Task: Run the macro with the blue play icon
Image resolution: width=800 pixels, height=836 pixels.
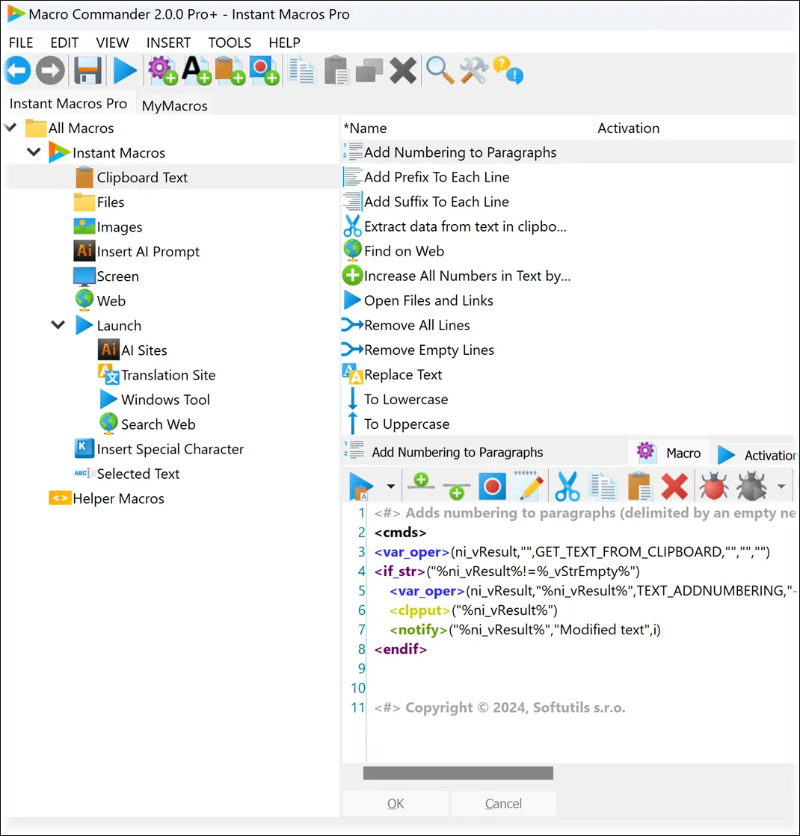Action: coord(124,70)
